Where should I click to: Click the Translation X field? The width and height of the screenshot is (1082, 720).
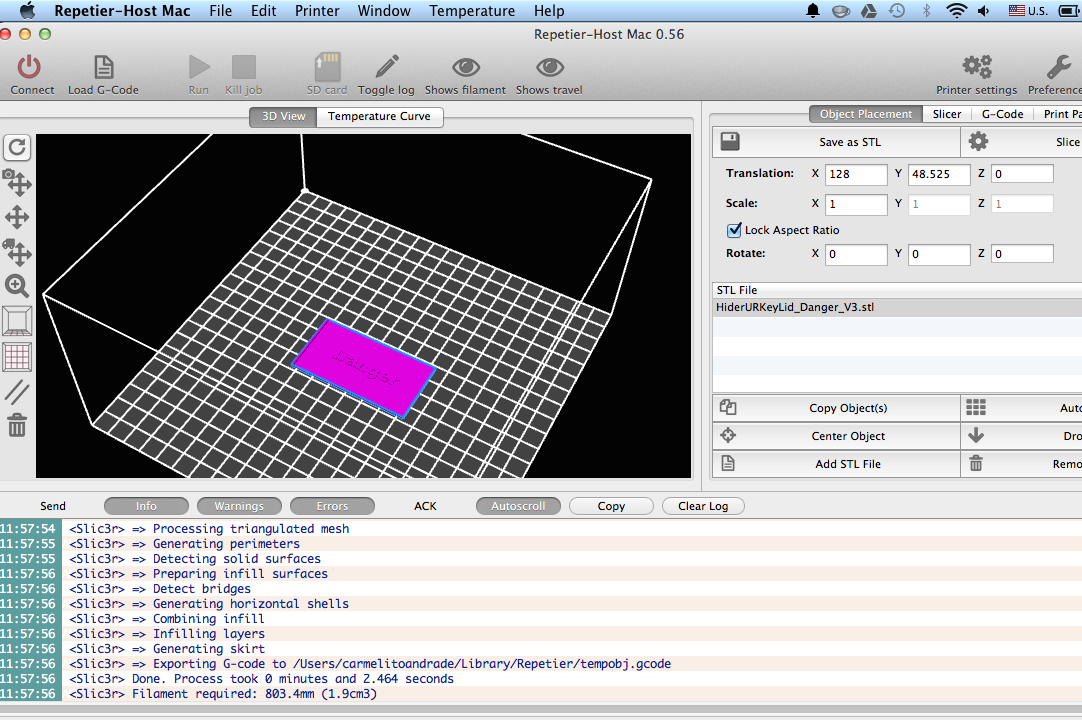856,174
